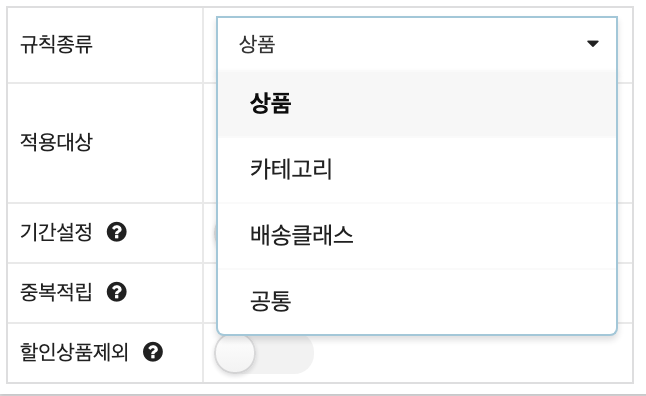Click the 중복적립 label text
The image size is (646, 396).
pos(56,292)
